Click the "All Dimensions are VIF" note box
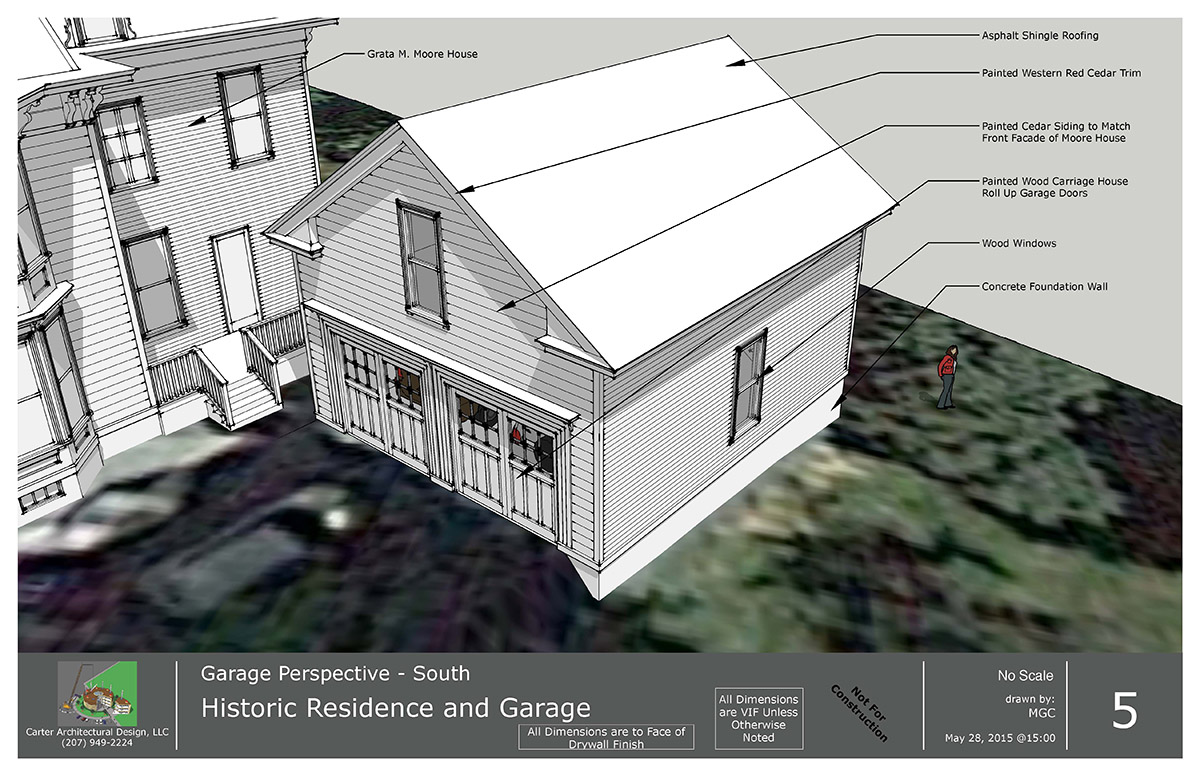 click(x=759, y=718)
